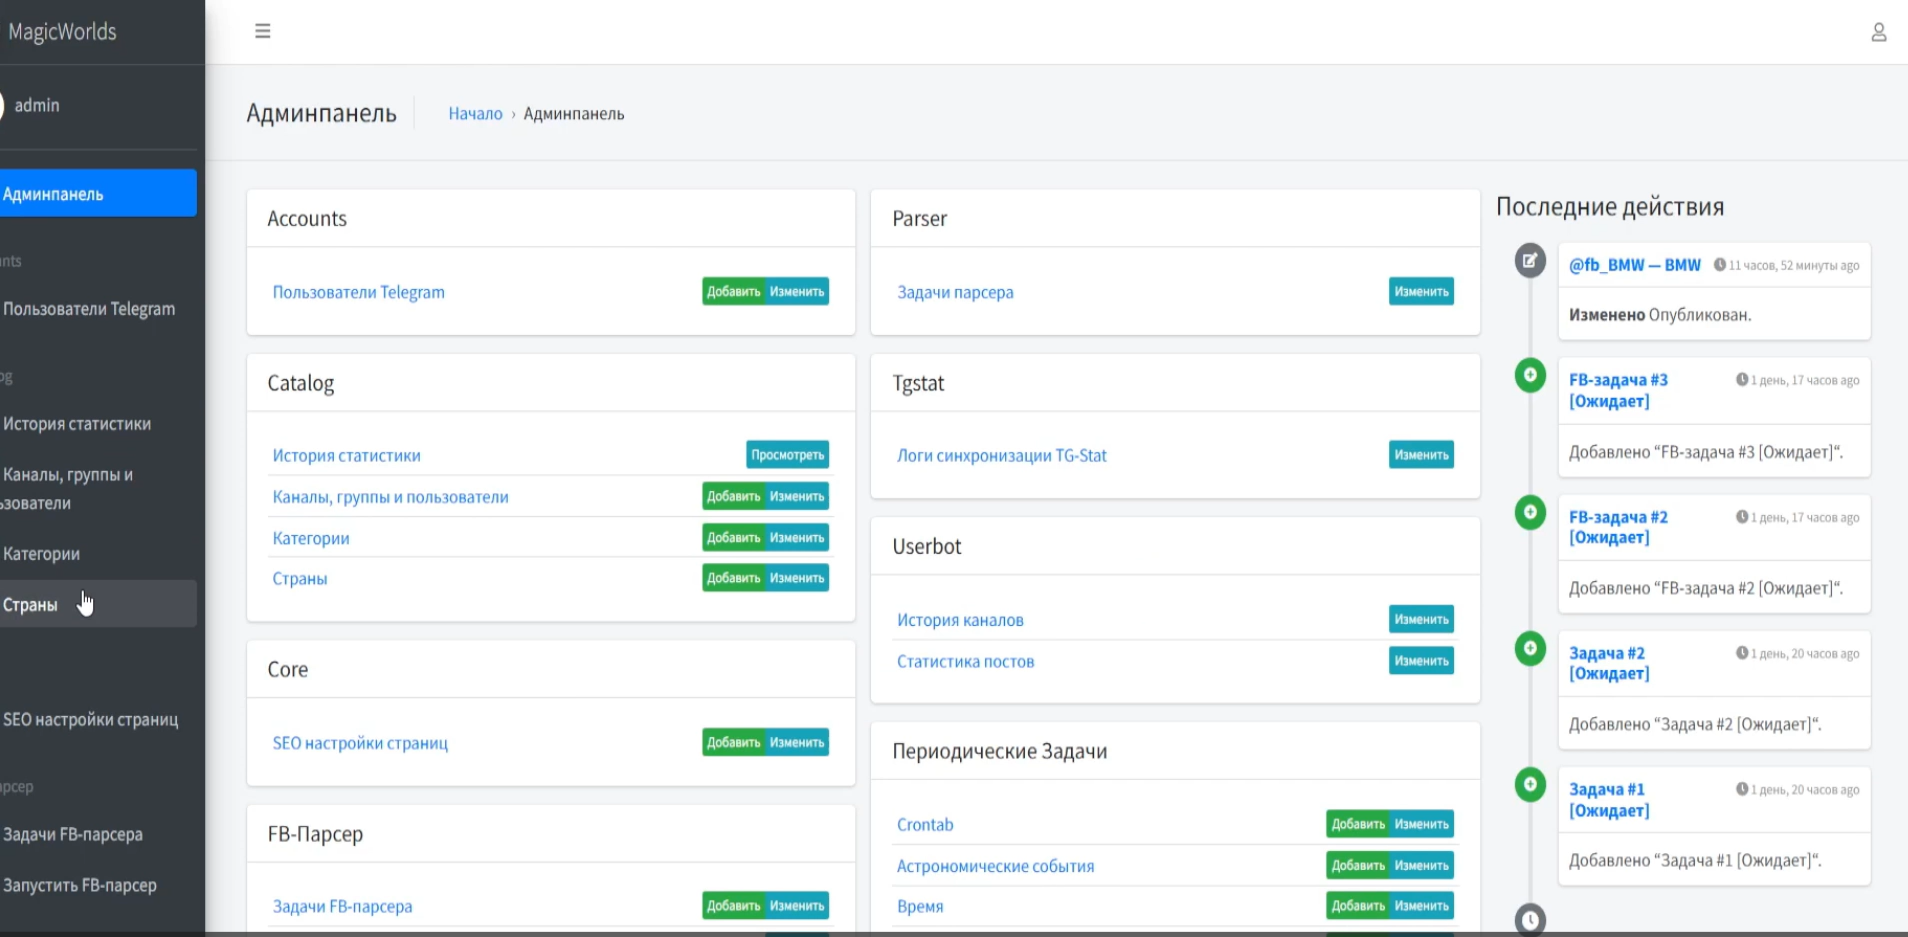
Task: Click the green plus icon beside Задача #2
Action: point(1530,648)
